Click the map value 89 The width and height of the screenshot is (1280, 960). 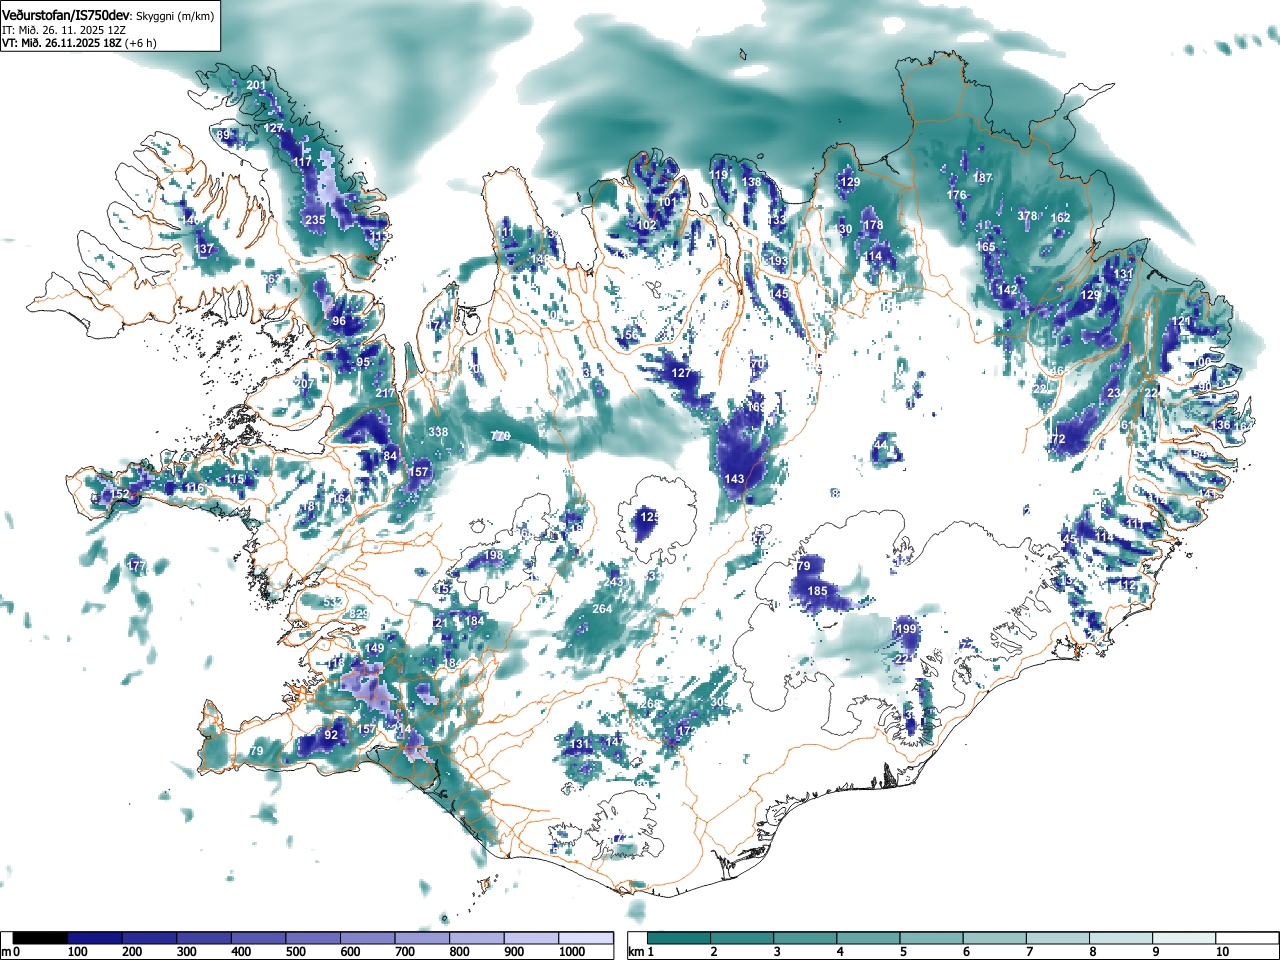223,135
